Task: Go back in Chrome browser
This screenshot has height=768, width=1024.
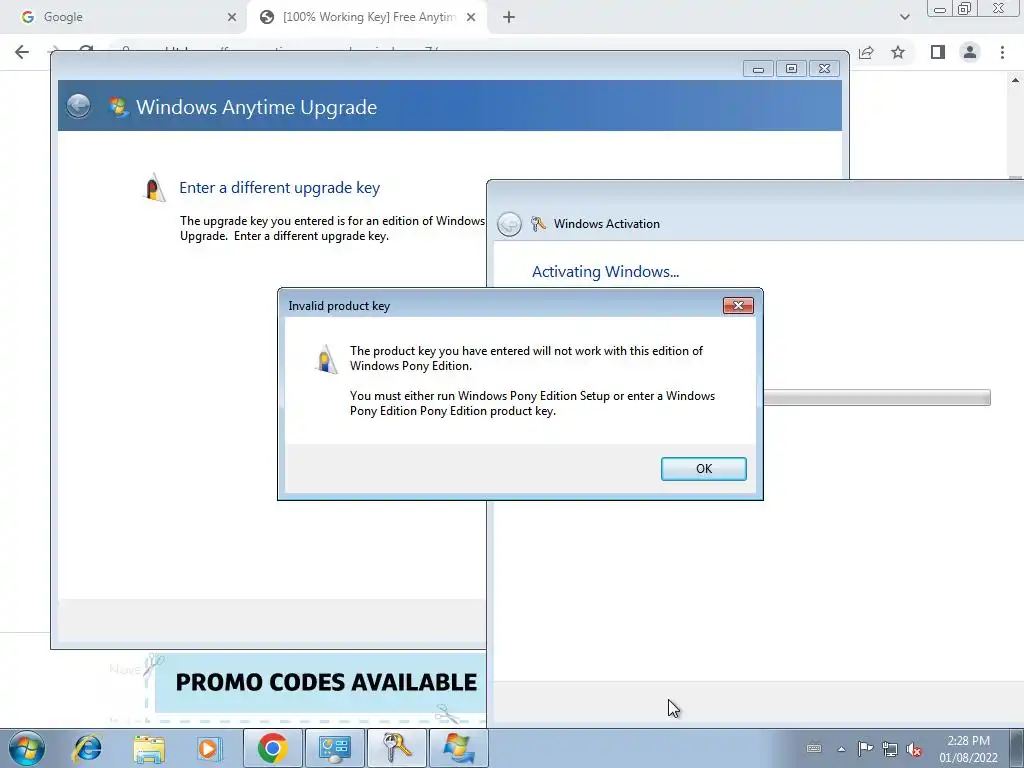Action: [22, 52]
